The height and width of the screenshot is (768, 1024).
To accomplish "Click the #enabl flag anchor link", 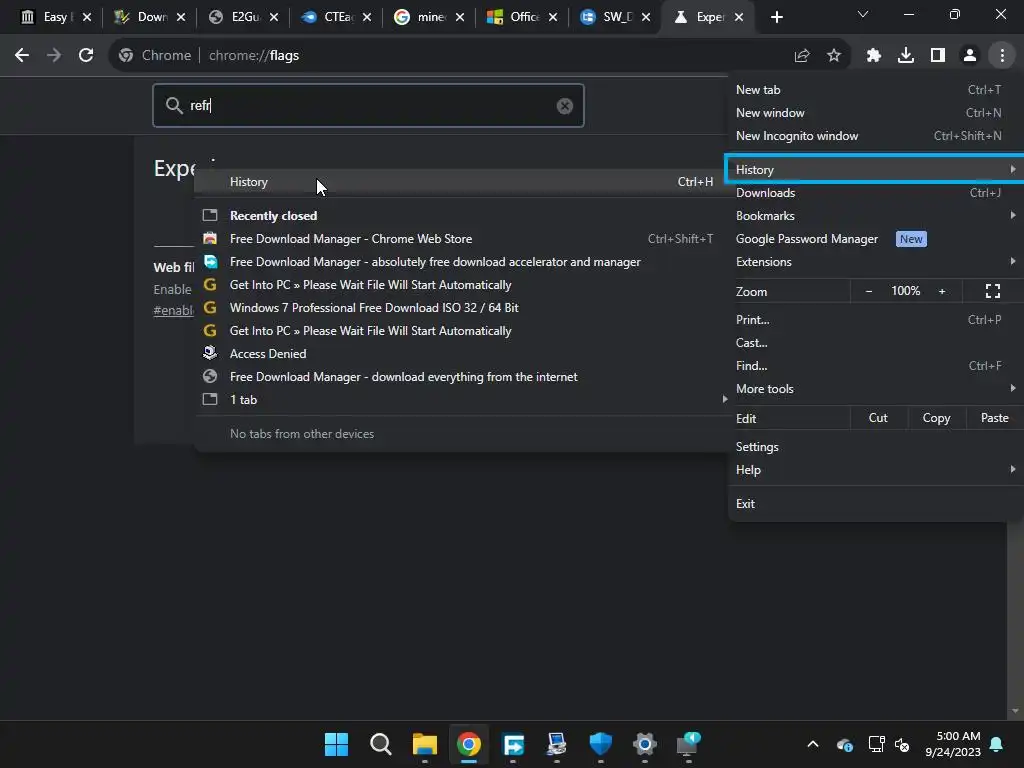I will tap(174, 310).
